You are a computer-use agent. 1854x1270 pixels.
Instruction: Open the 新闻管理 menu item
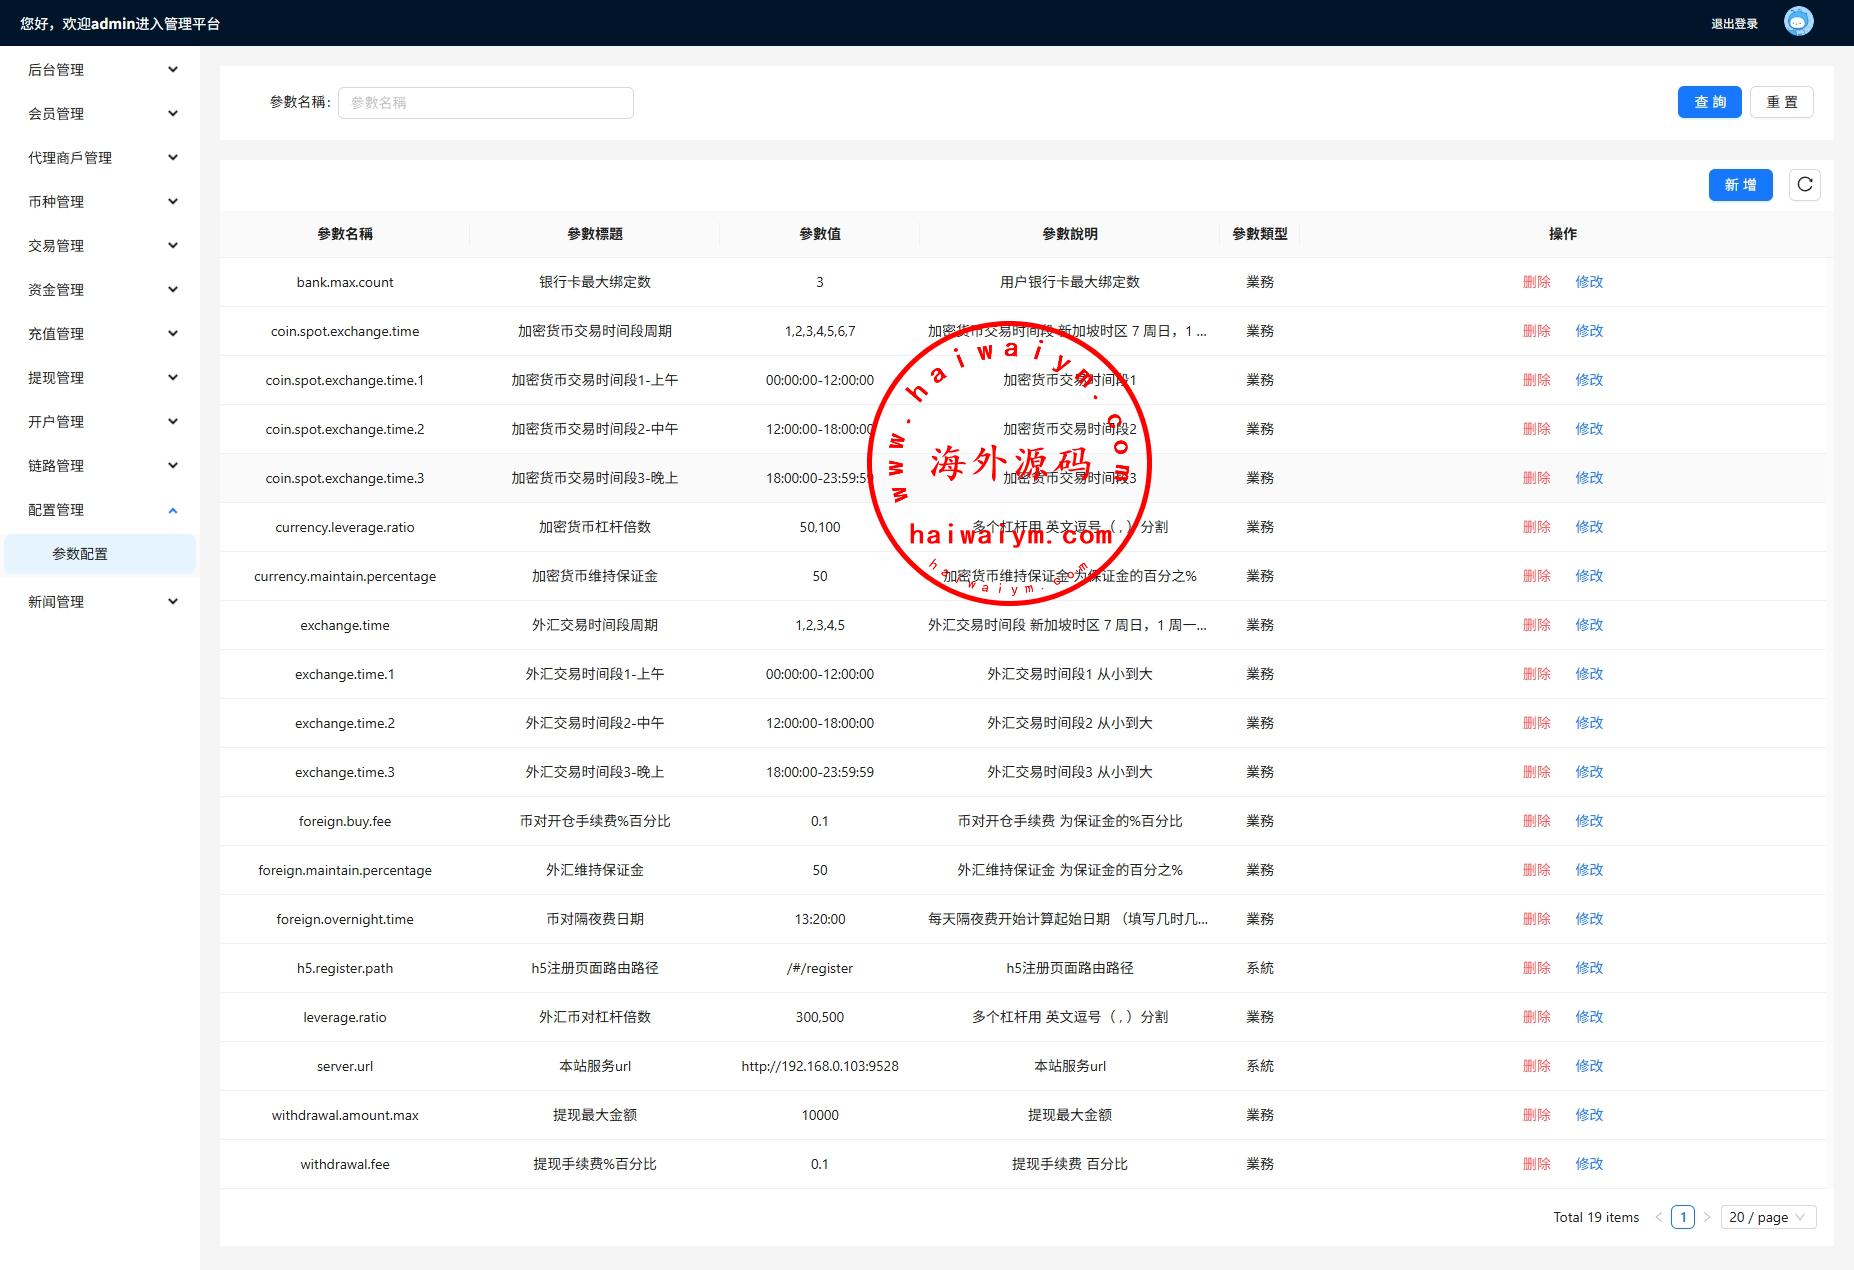pos(56,602)
